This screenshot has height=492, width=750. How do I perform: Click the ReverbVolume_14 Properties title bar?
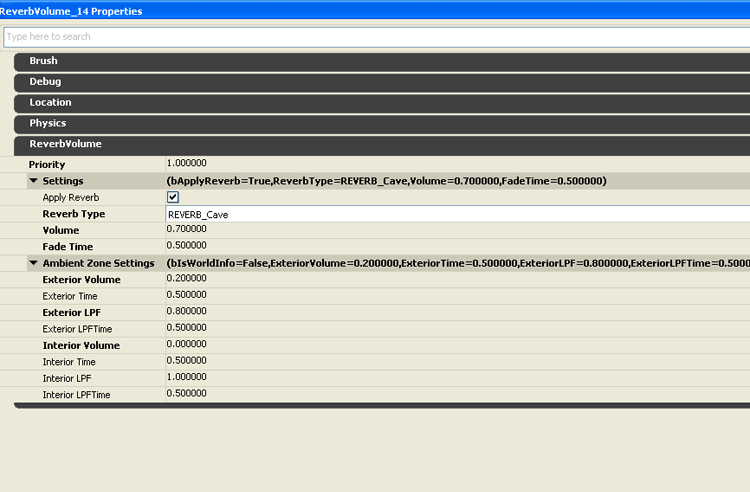(x=375, y=10)
